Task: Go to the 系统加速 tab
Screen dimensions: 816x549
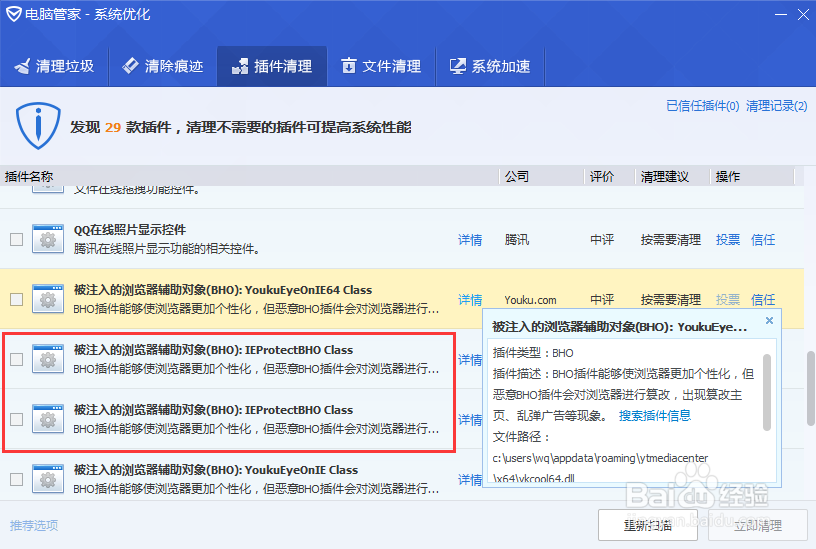Action: coord(490,66)
